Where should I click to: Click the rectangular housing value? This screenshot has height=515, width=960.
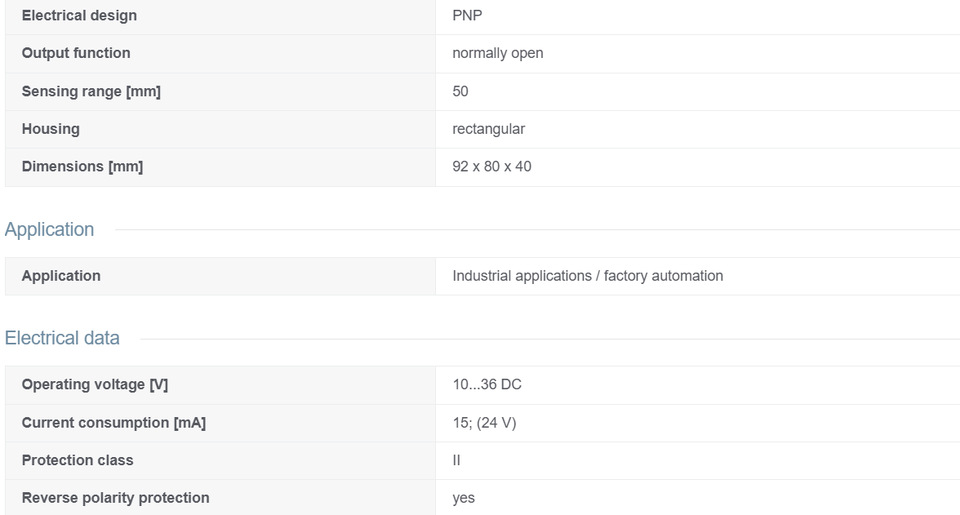[489, 129]
